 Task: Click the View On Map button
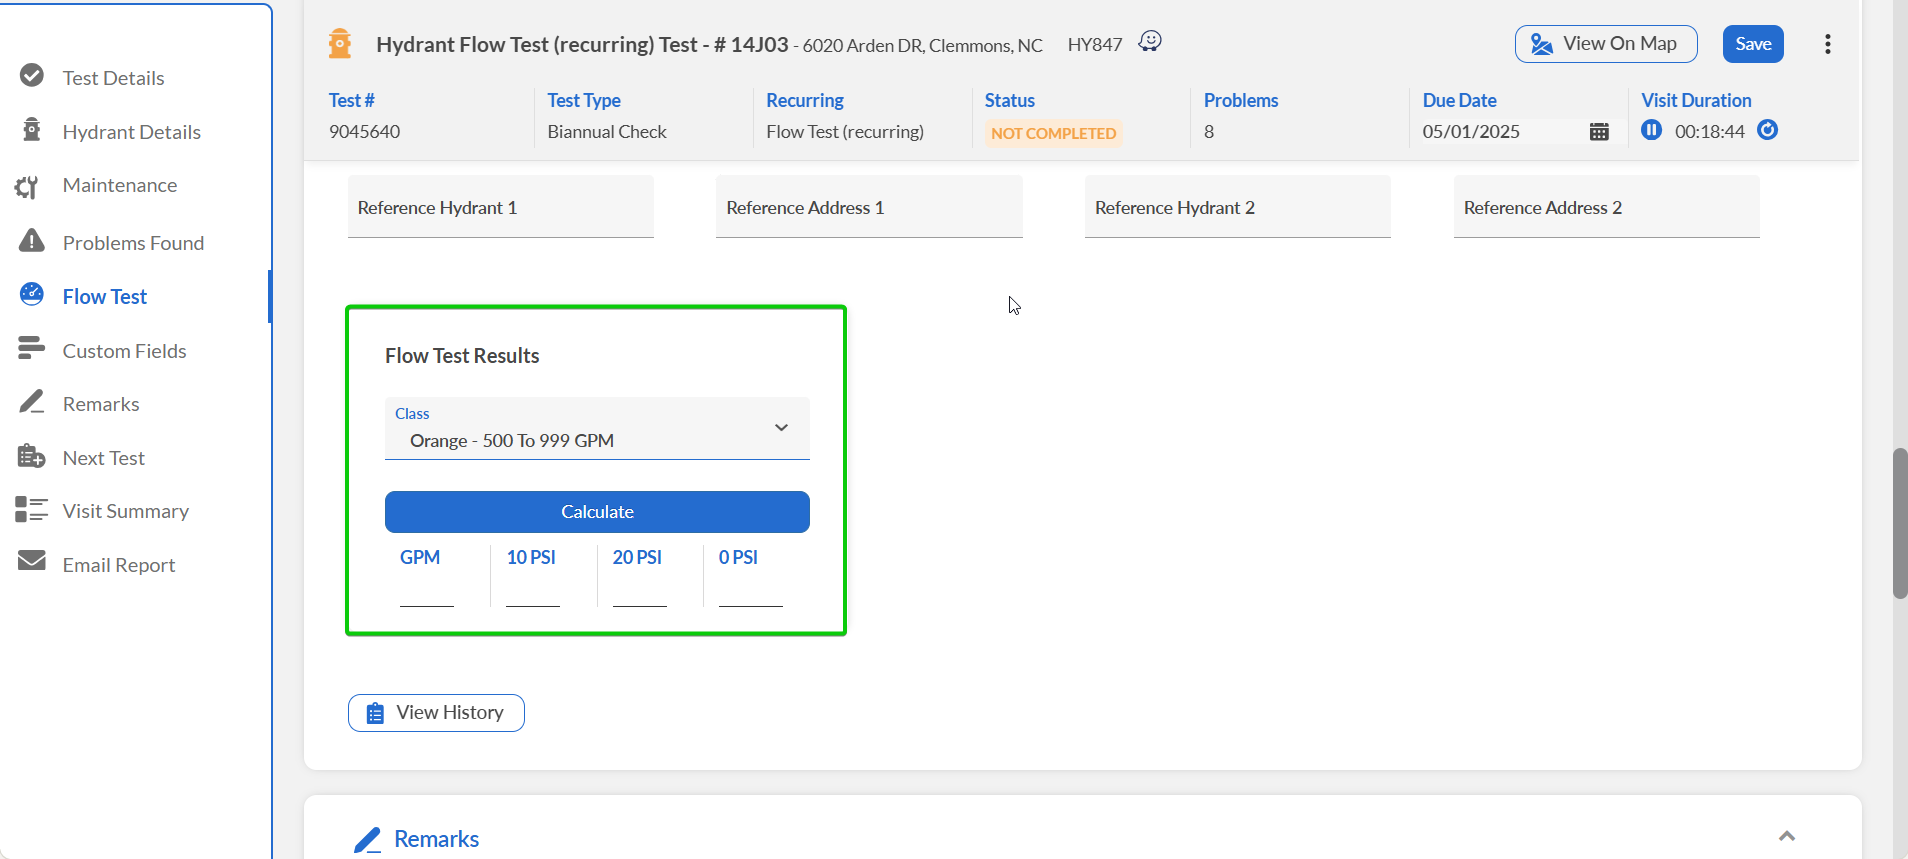point(1605,44)
